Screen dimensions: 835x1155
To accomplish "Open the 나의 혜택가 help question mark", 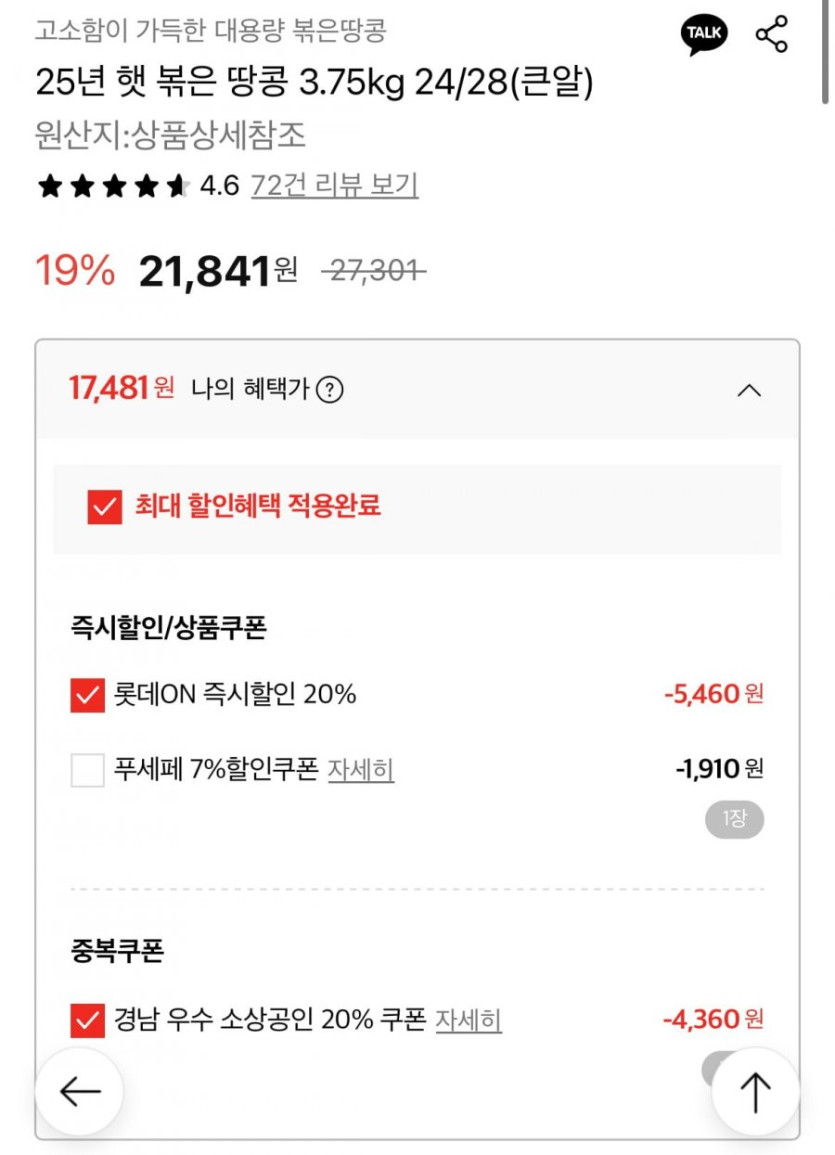I will click(329, 390).
